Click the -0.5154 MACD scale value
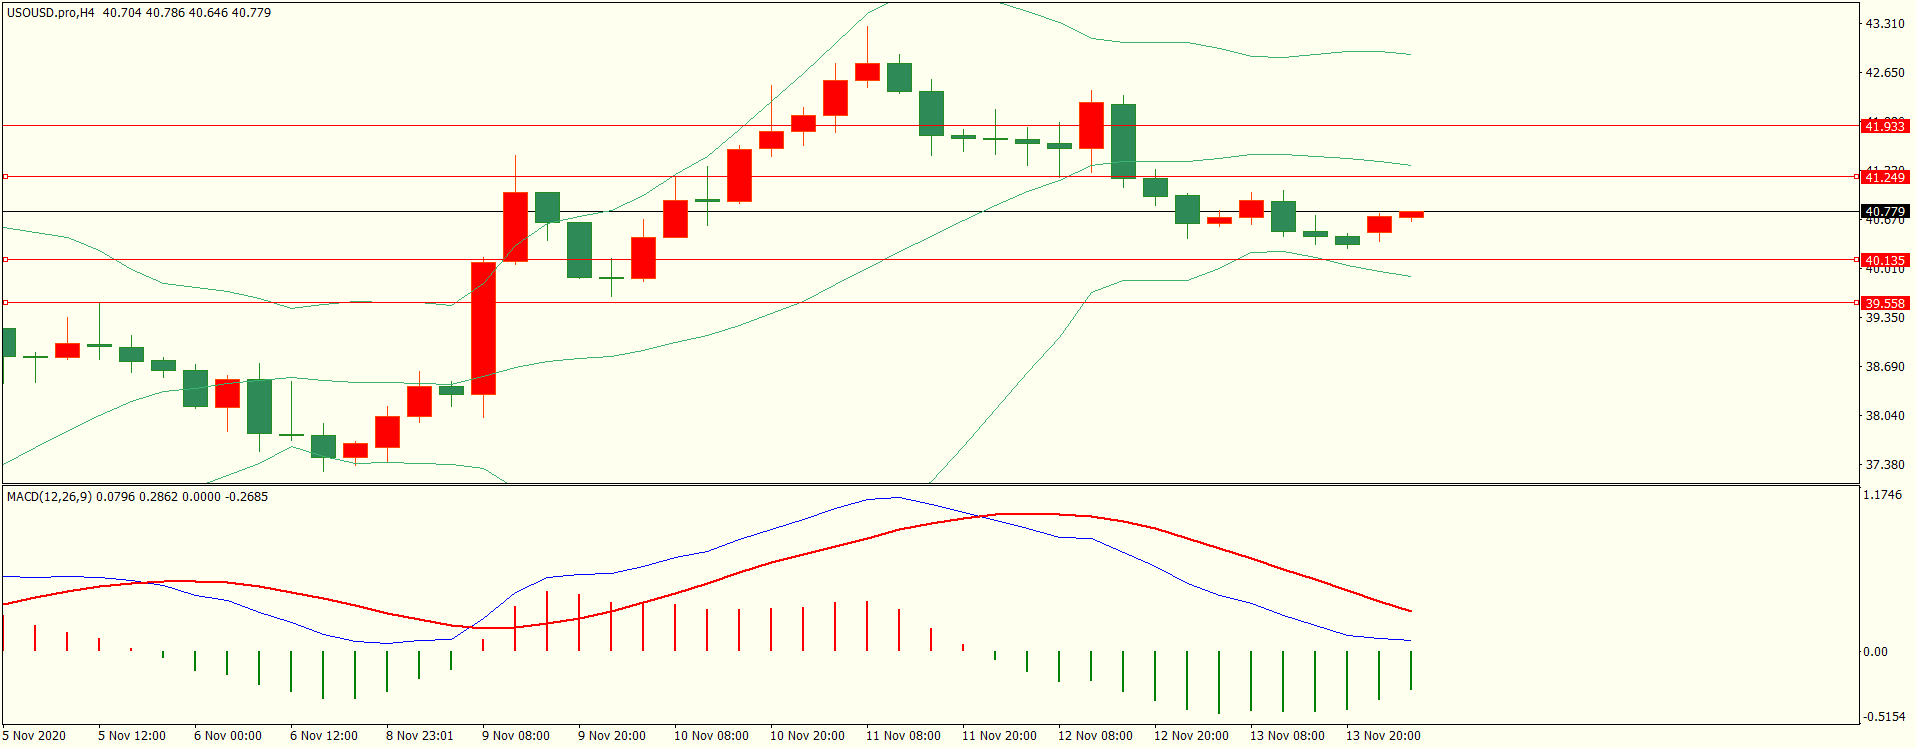 point(1884,717)
